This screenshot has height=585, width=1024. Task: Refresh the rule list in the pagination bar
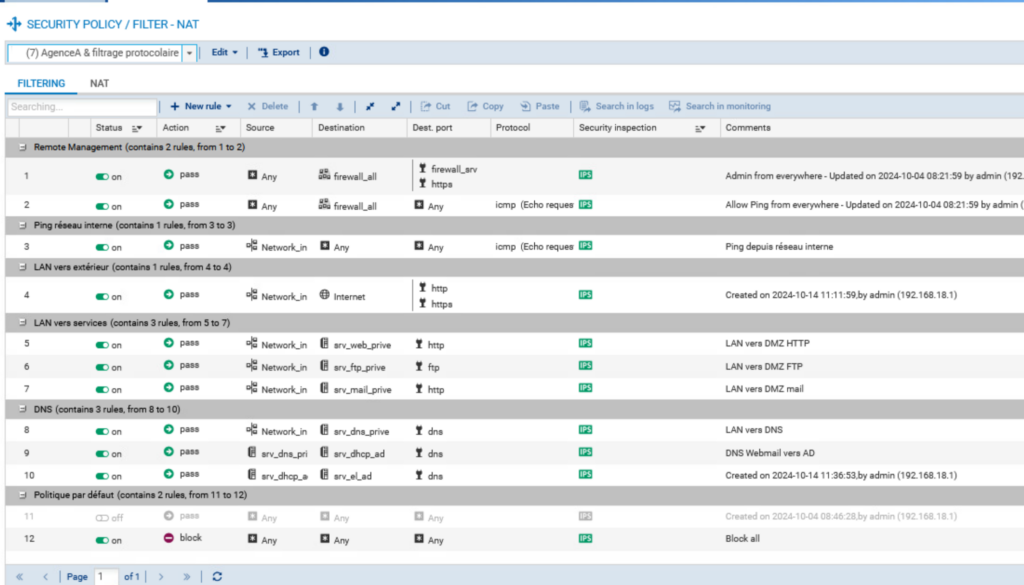[217, 576]
